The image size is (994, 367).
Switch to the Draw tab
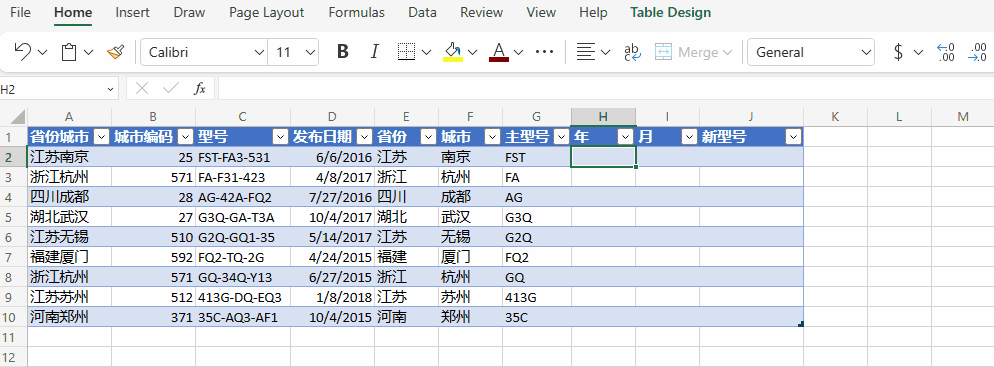[190, 12]
